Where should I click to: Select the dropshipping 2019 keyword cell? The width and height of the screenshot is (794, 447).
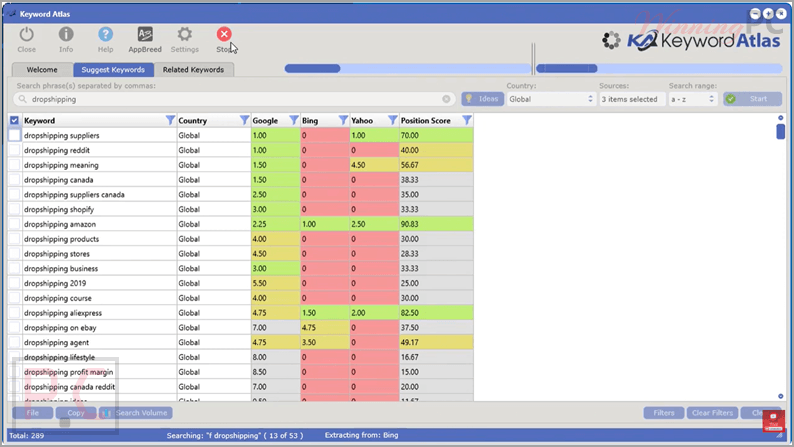[x=99, y=283]
